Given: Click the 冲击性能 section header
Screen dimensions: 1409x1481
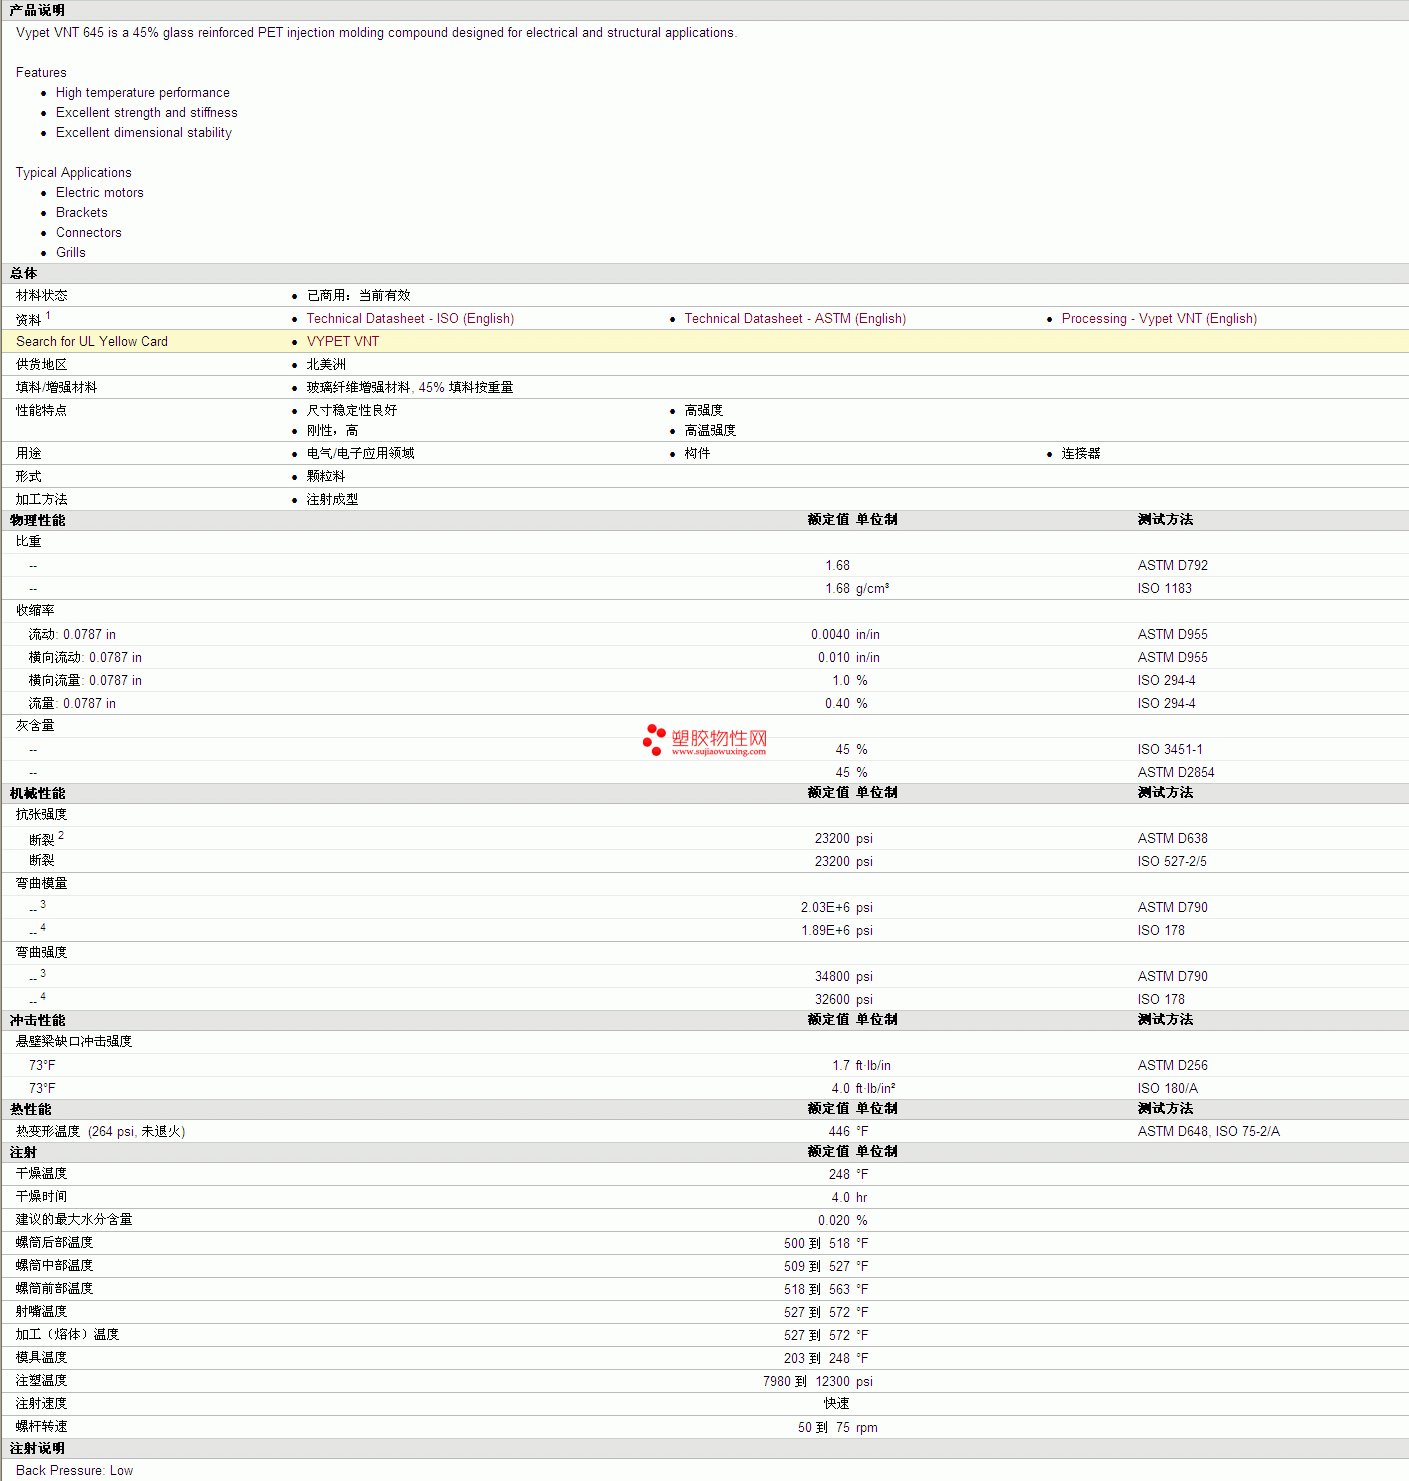Looking at the screenshot, I should pos(37,1021).
